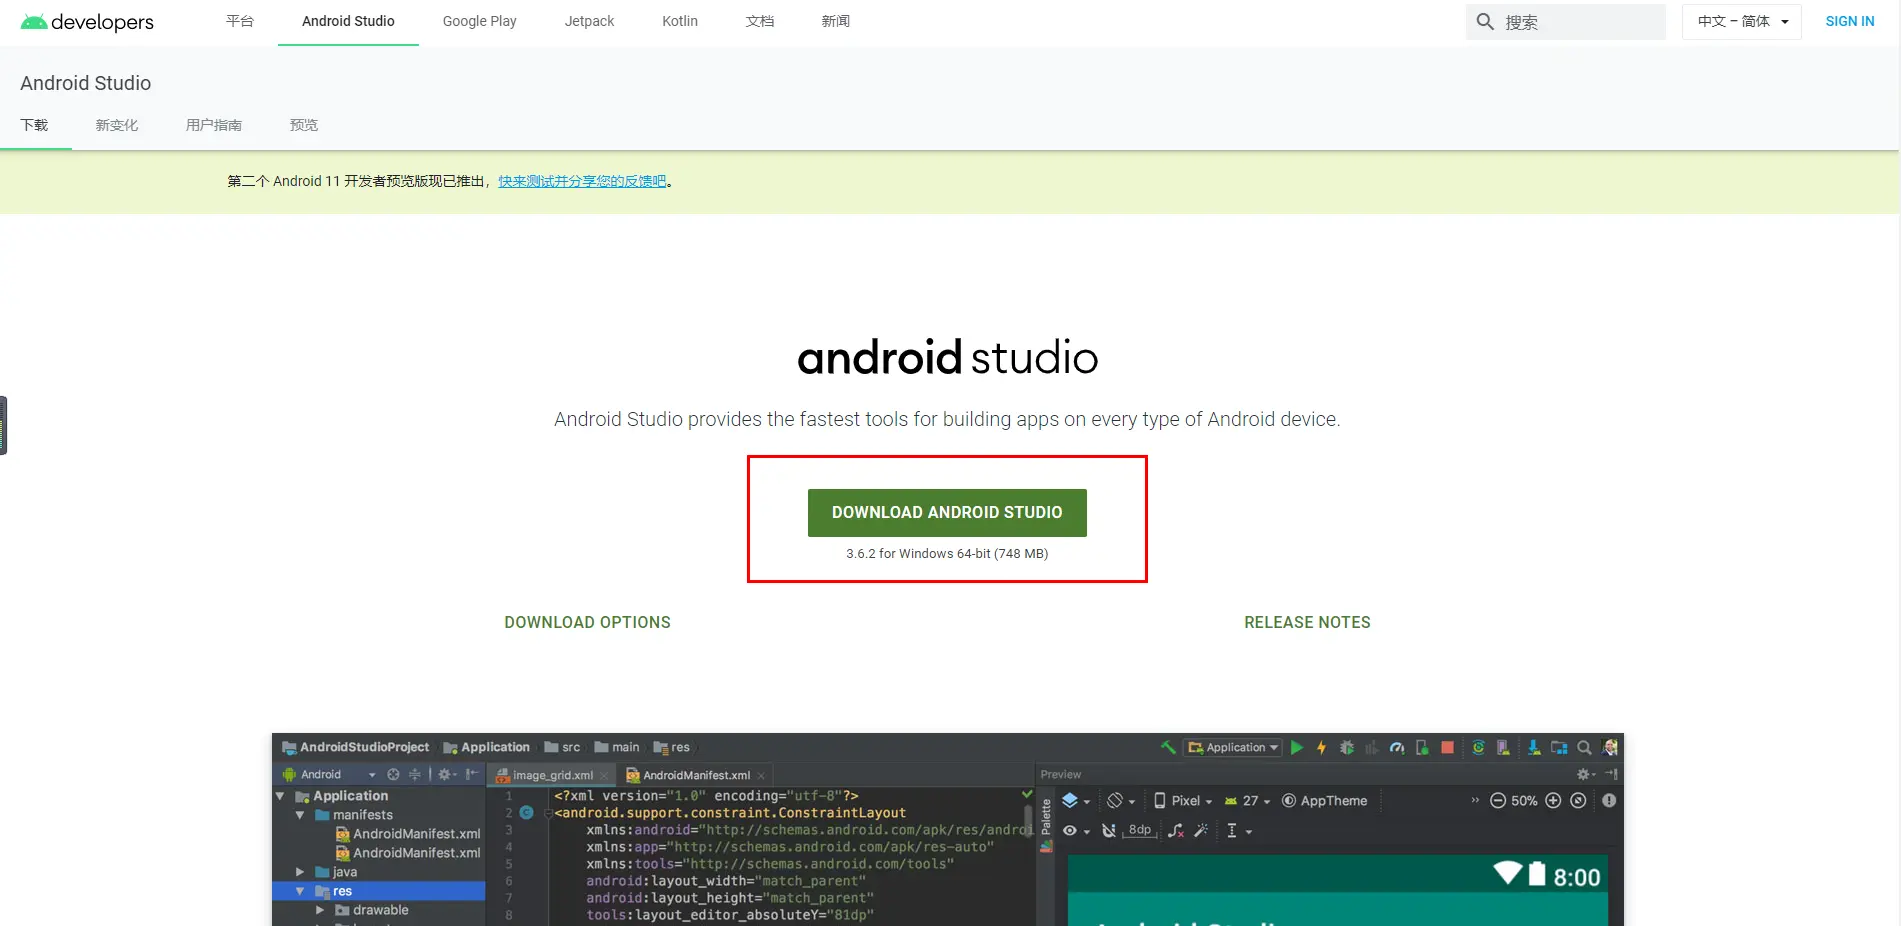Click the IDE toolbar search magnifier
The width and height of the screenshot is (1901, 926).
click(x=1584, y=747)
